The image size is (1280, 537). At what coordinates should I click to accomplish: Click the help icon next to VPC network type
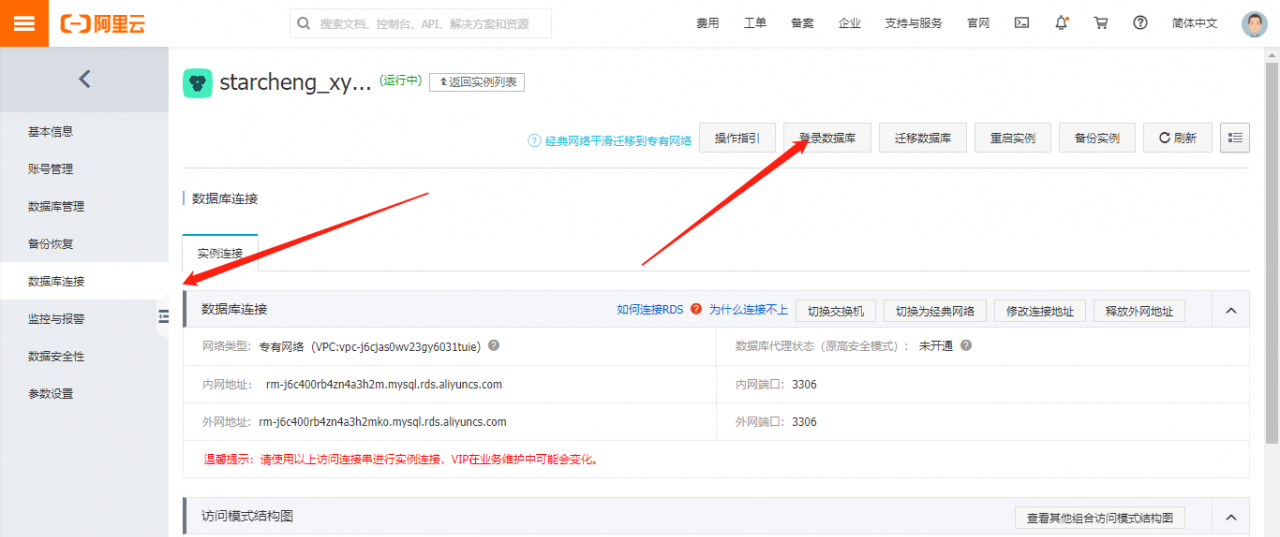(493, 346)
